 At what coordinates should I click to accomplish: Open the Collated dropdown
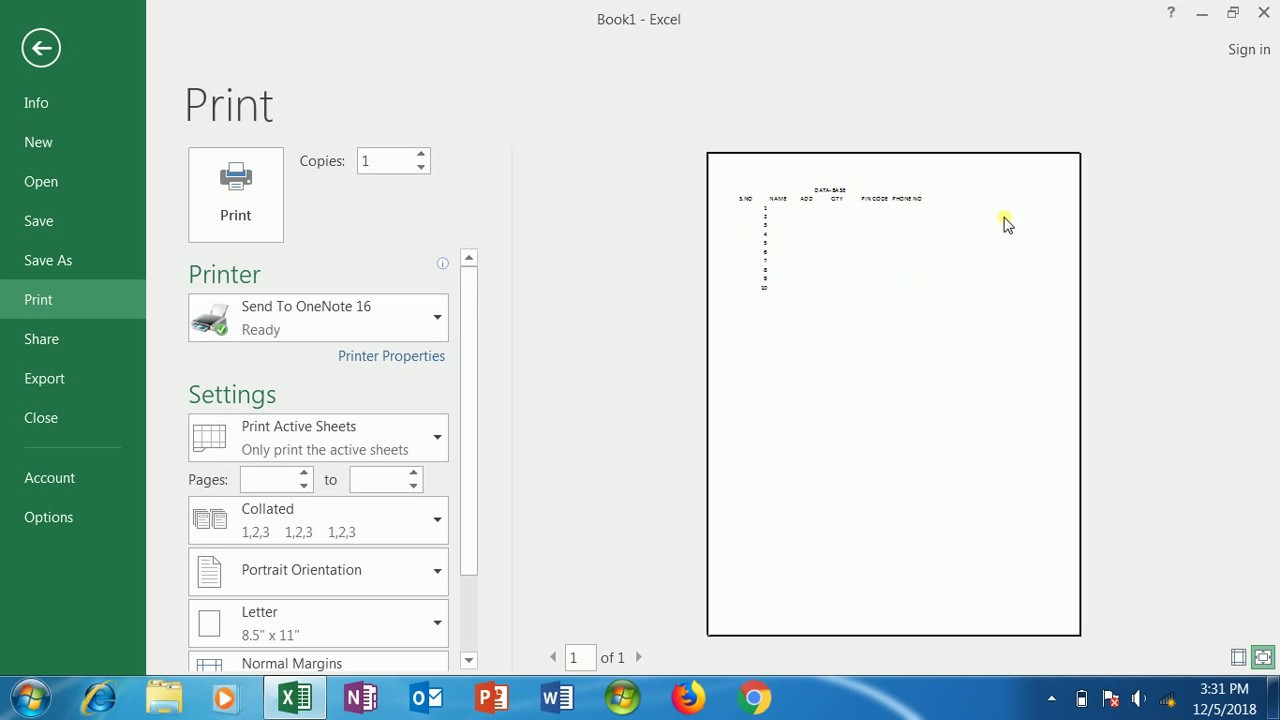coord(318,520)
